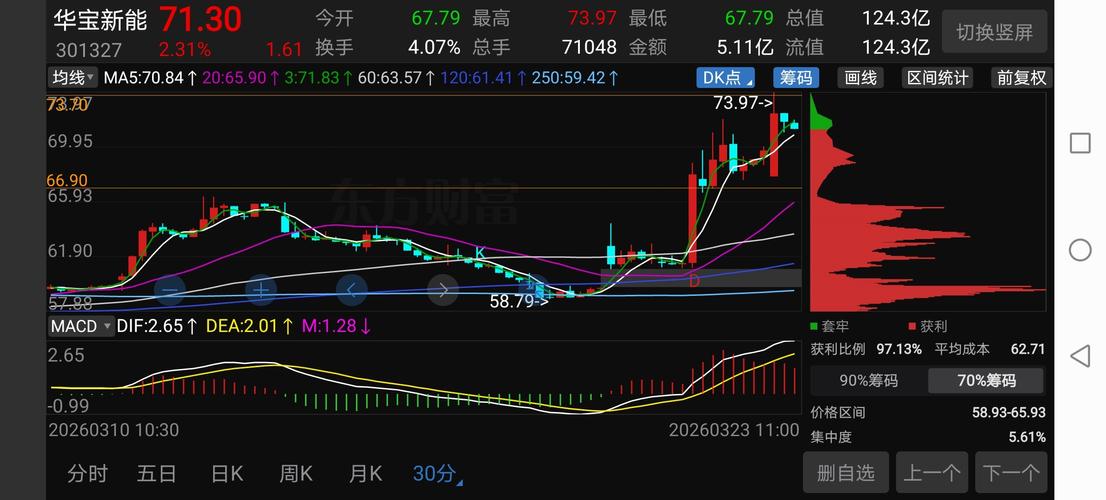Go to next stock with 下一个

(1011, 472)
